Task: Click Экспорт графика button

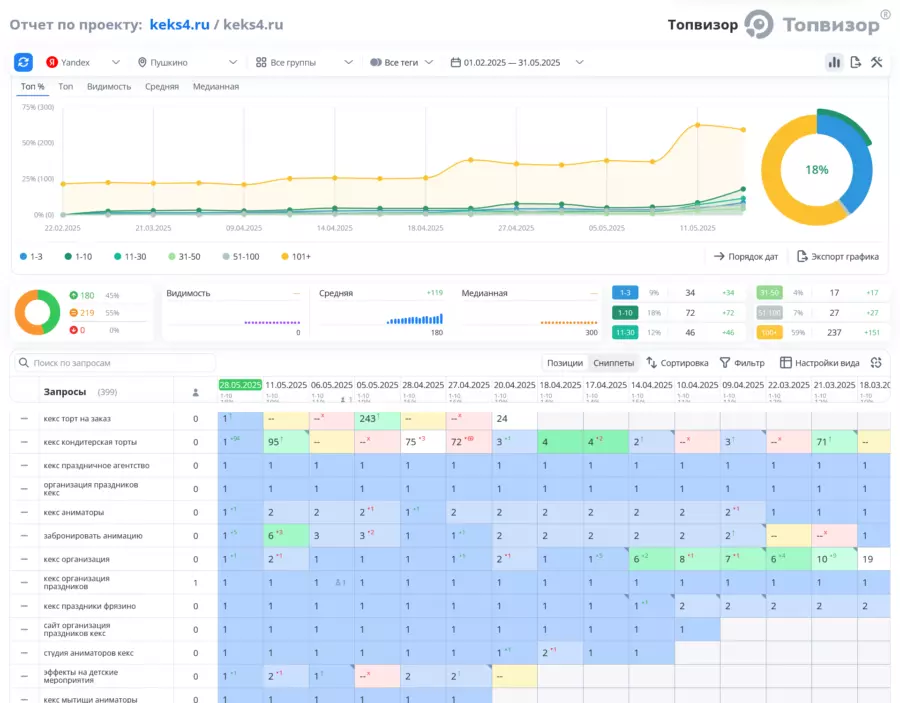Action: coord(838,257)
